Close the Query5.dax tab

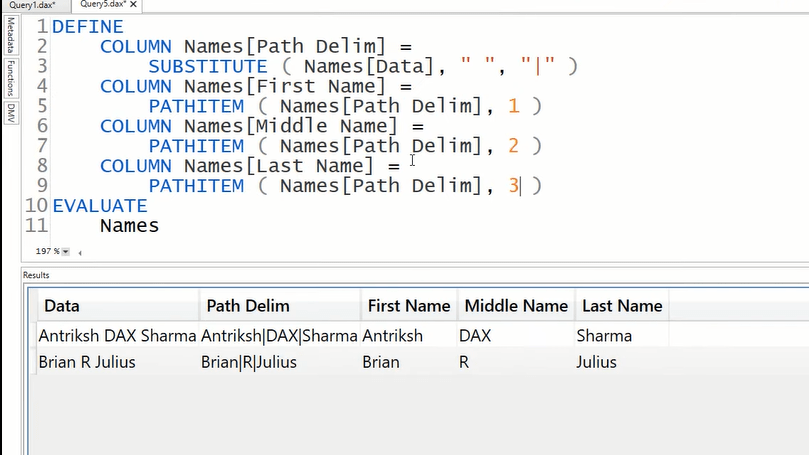tap(133, 4)
